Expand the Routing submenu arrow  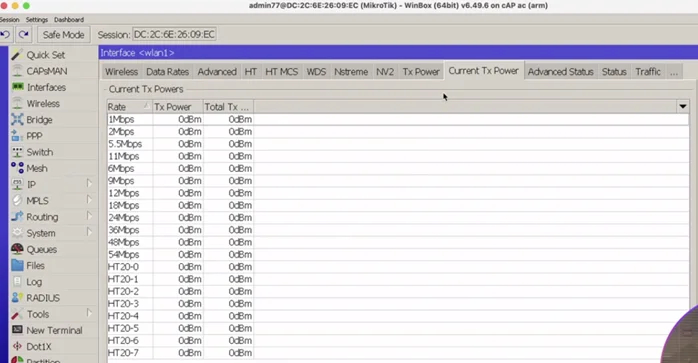[x=89, y=216]
